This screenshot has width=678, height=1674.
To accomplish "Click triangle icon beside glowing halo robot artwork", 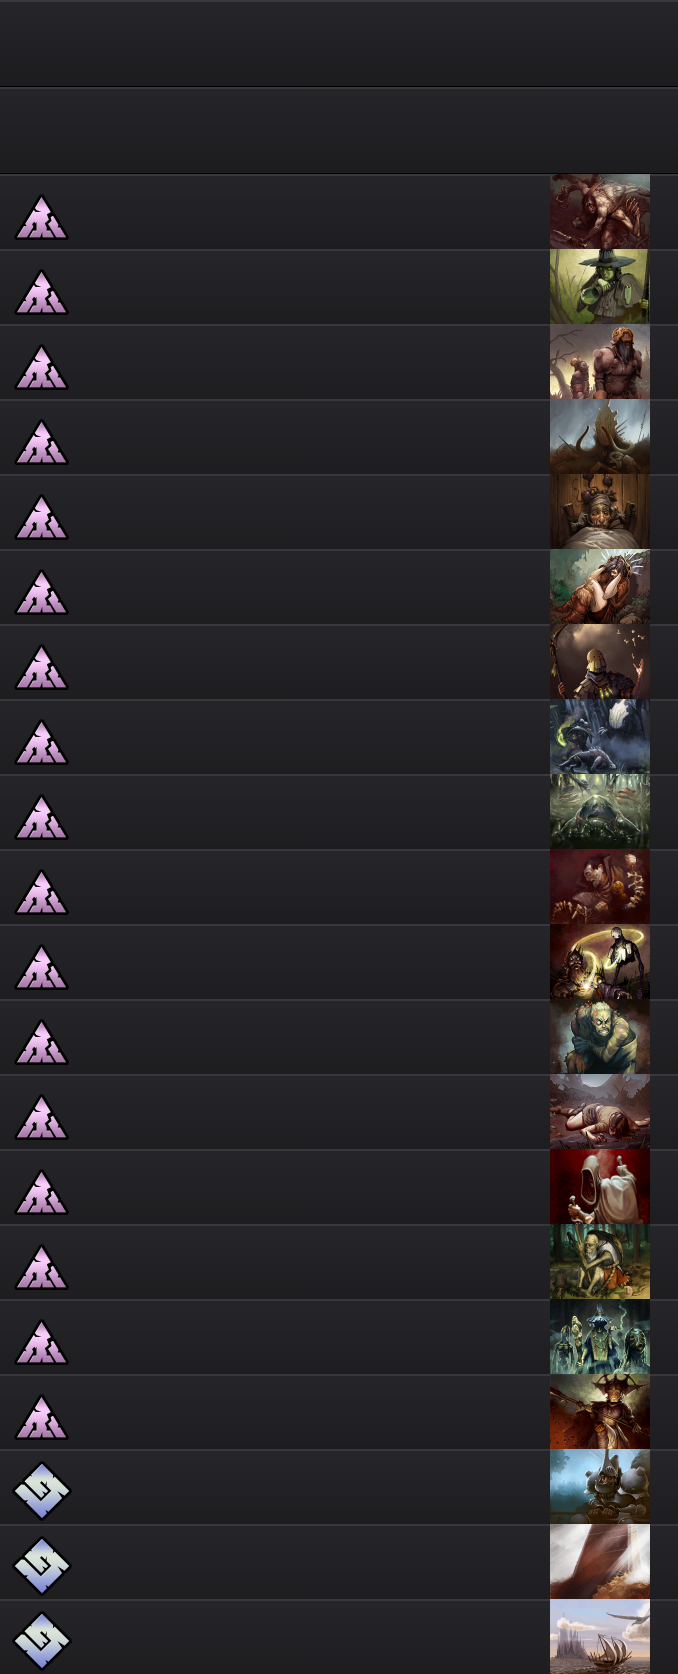I will point(41,968).
